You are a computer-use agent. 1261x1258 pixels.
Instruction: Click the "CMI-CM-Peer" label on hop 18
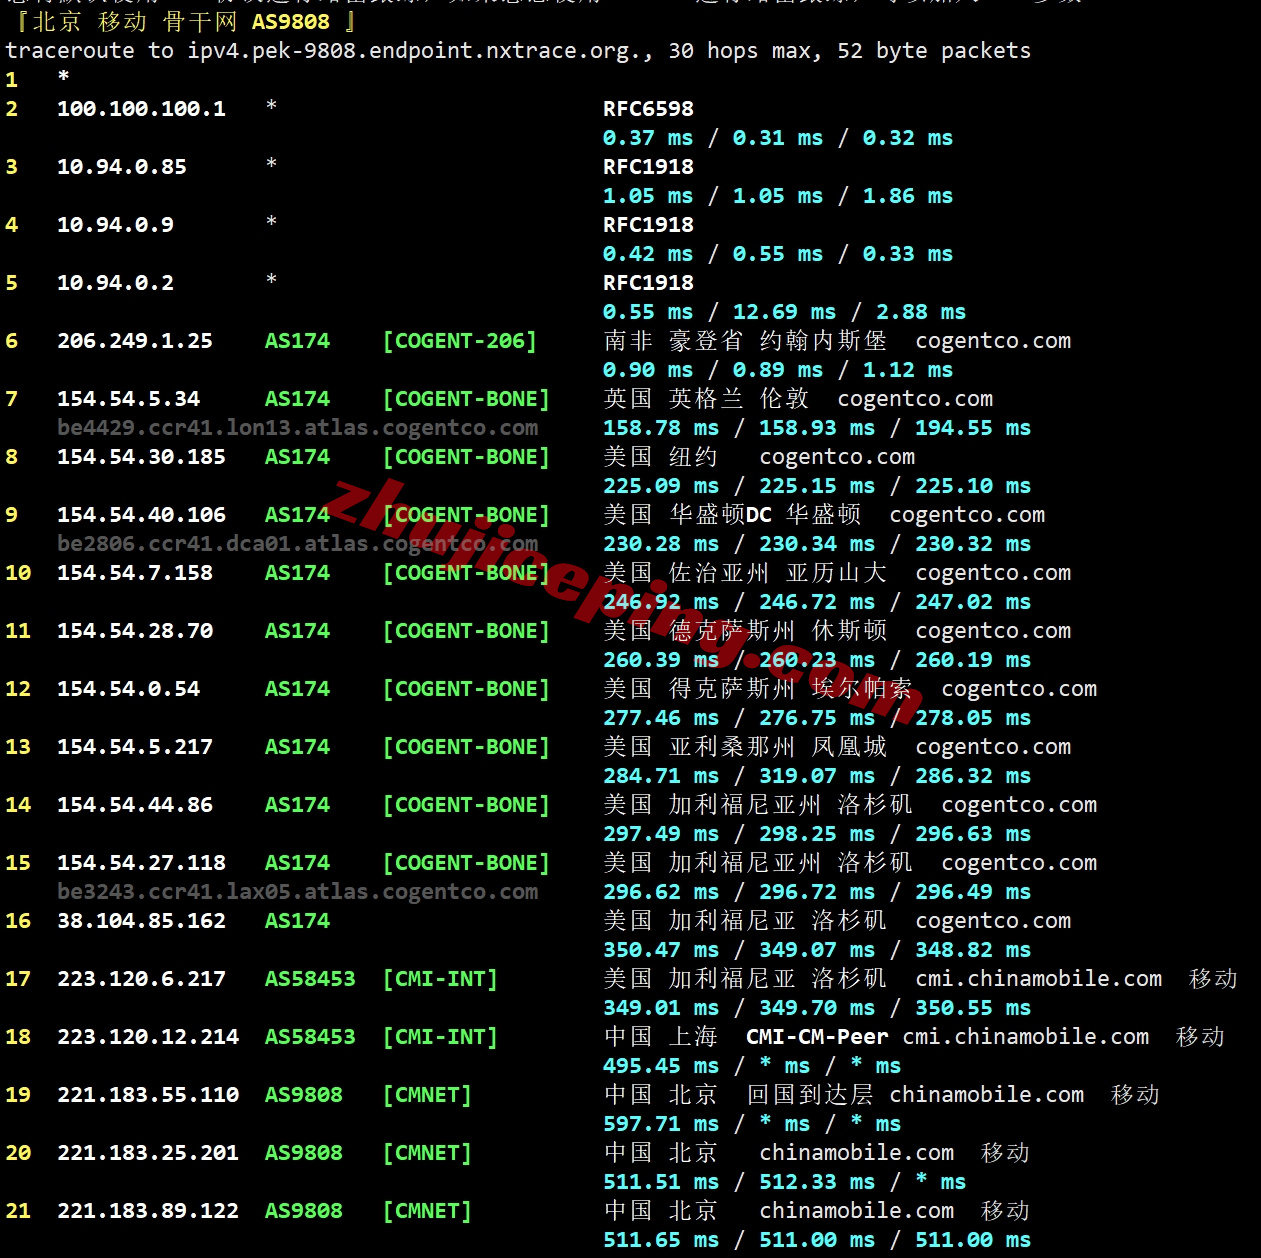(817, 1037)
